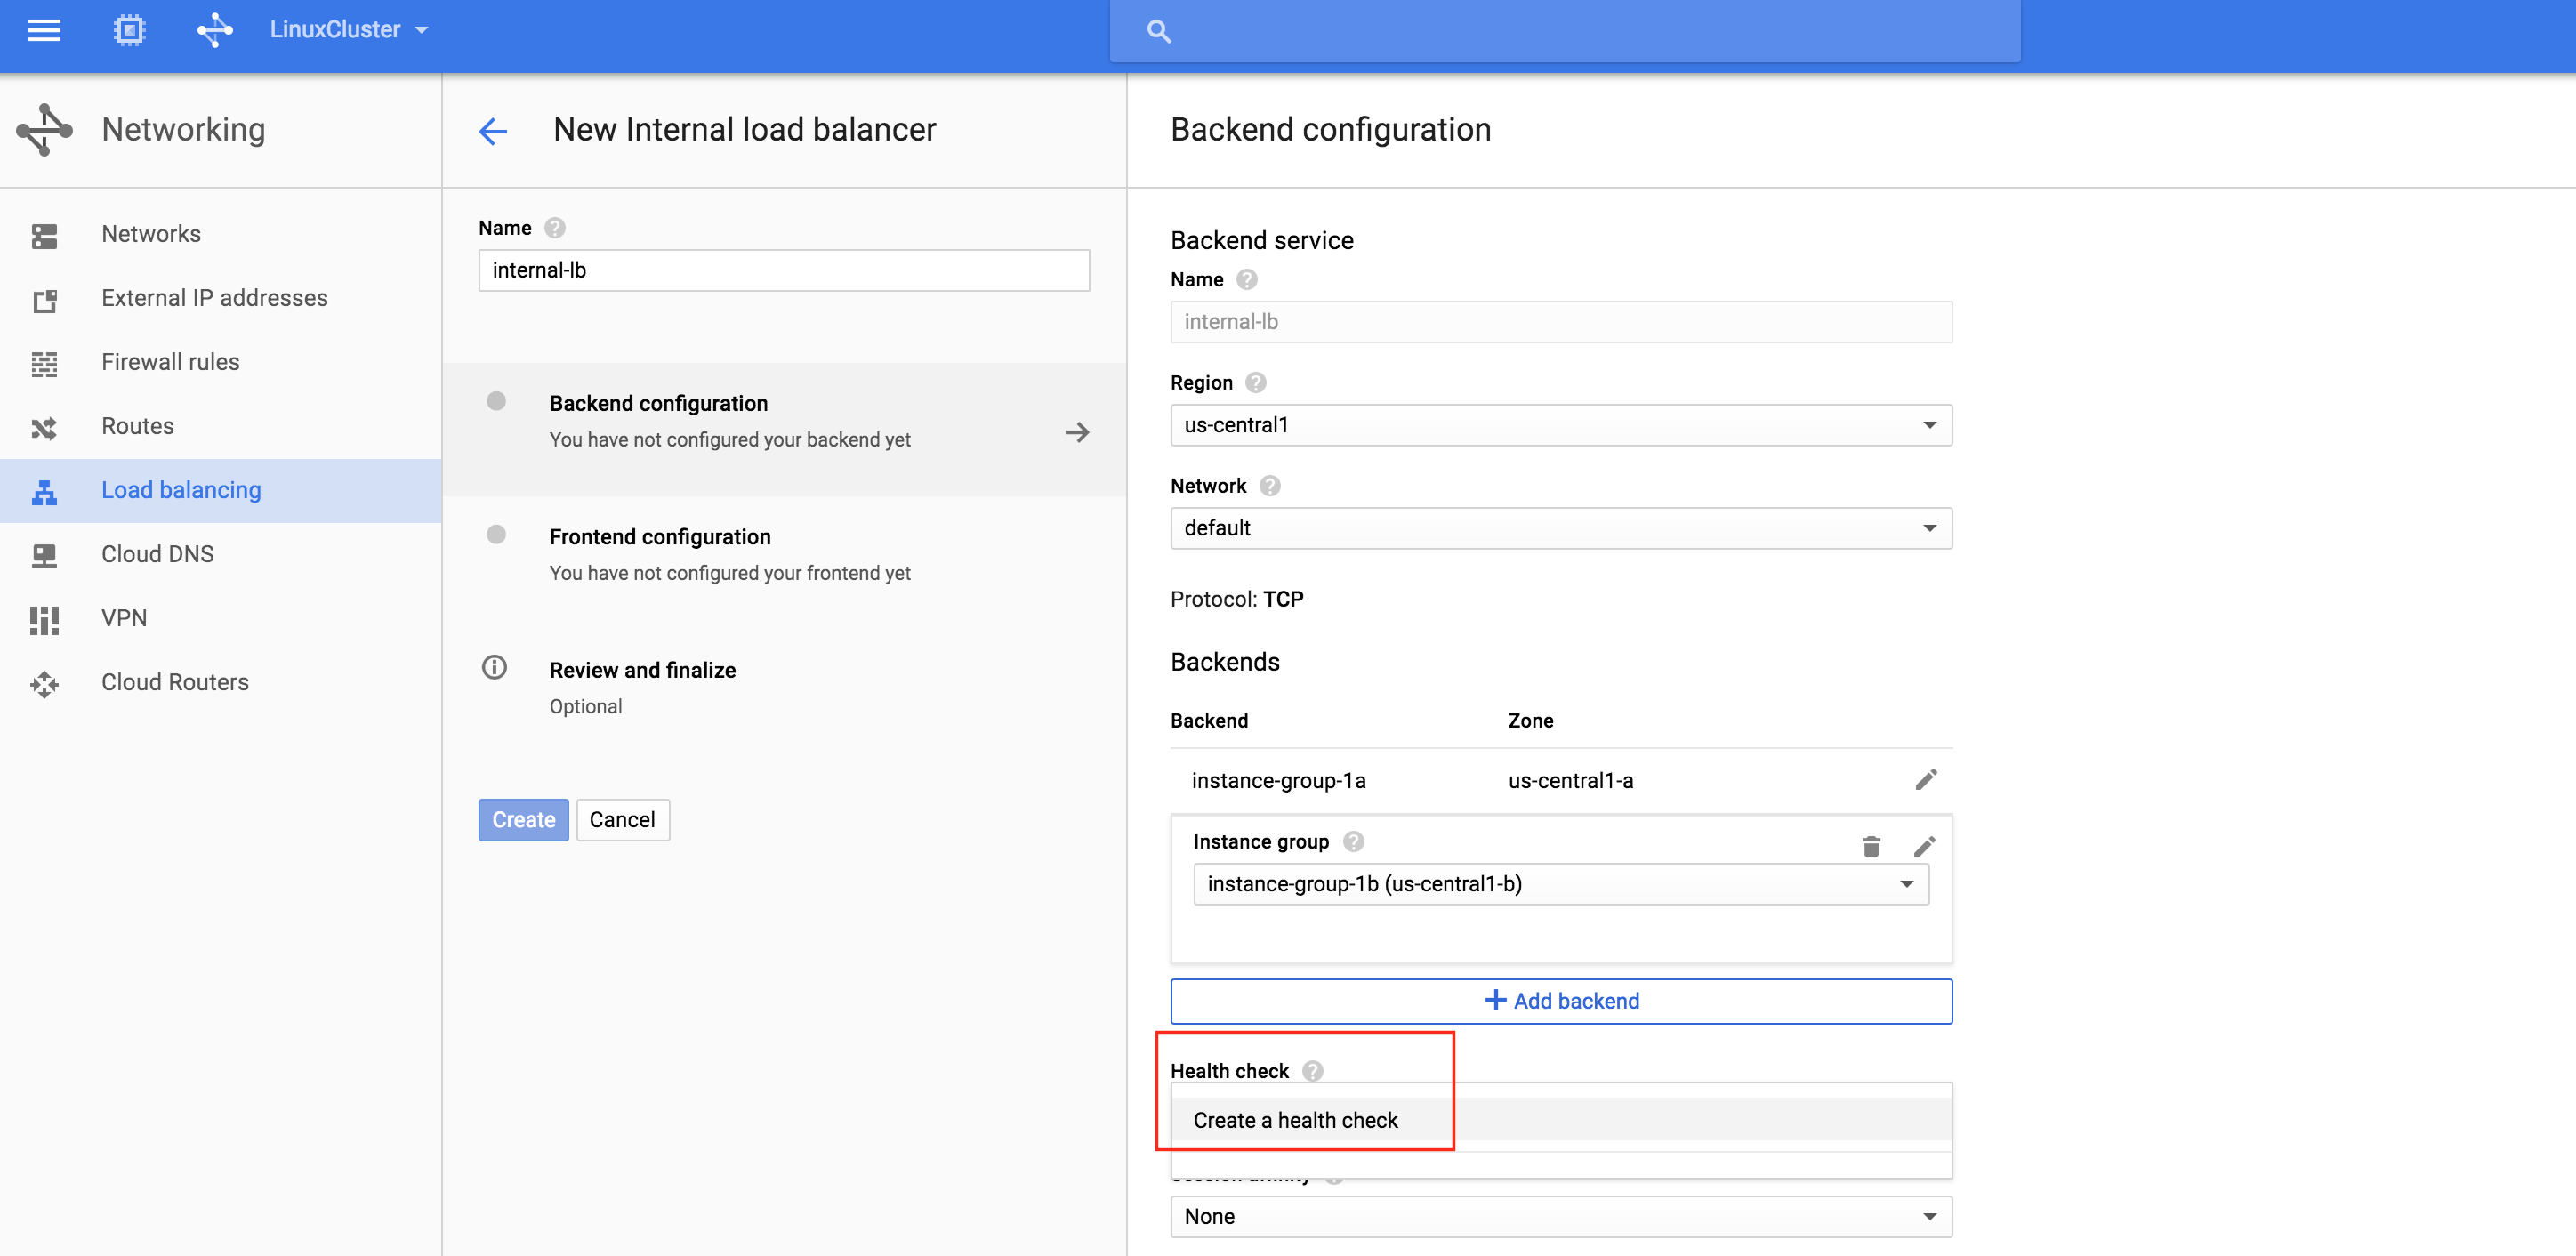Image resolution: width=2576 pixels, height=1256 pixels.
Task: Click the Backend service Name help icon
Action: (1246, 280)
